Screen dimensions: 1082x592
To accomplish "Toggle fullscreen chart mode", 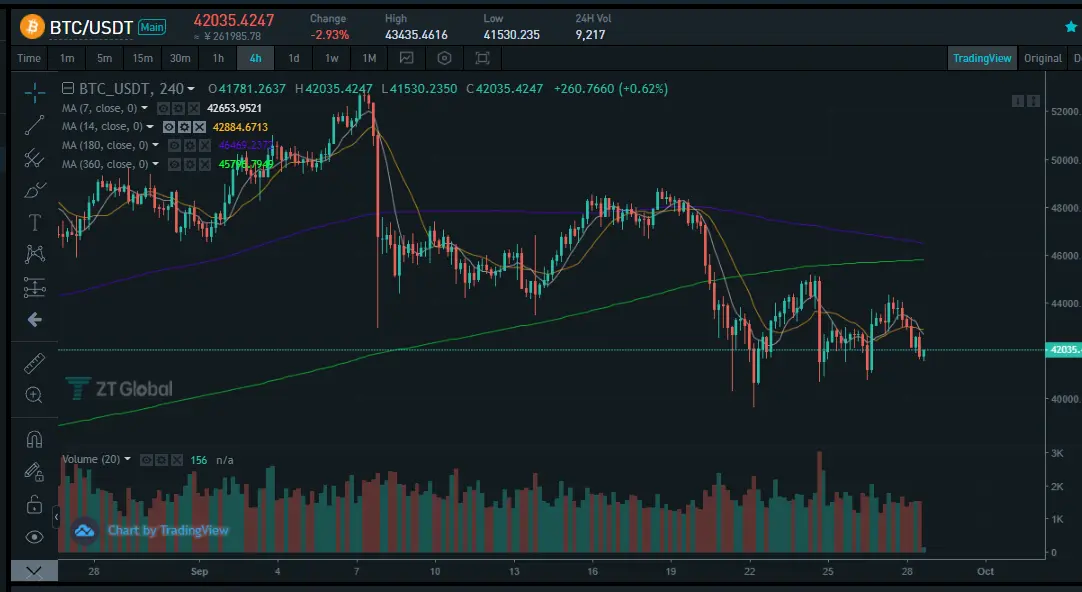I will click(482, 58).
